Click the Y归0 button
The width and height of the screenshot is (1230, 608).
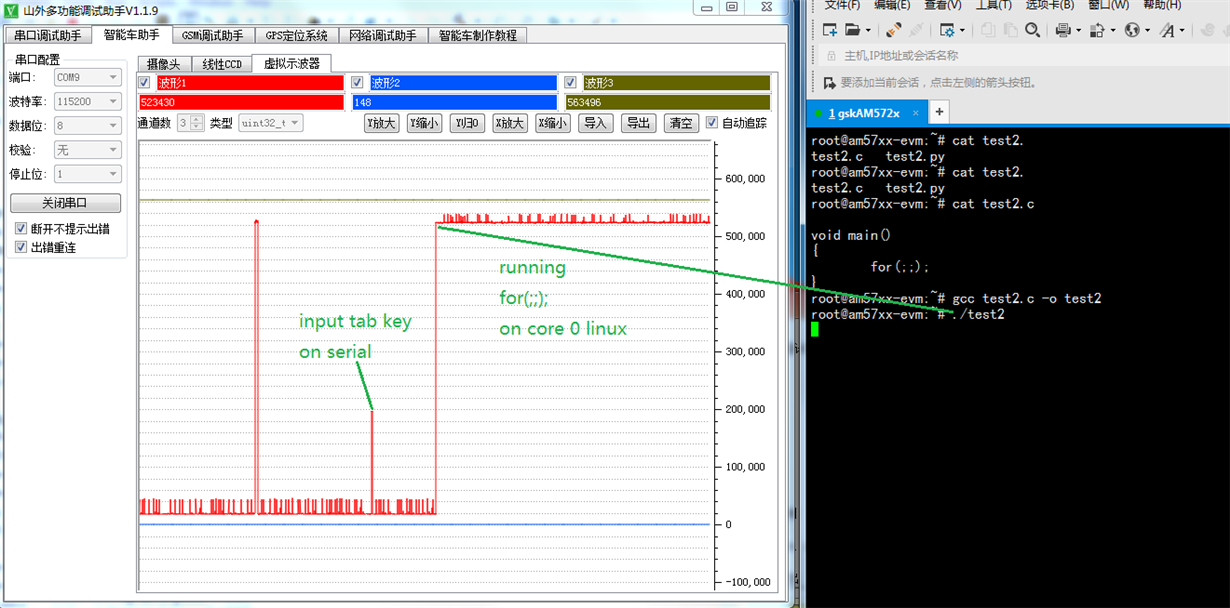pos(467,123)
